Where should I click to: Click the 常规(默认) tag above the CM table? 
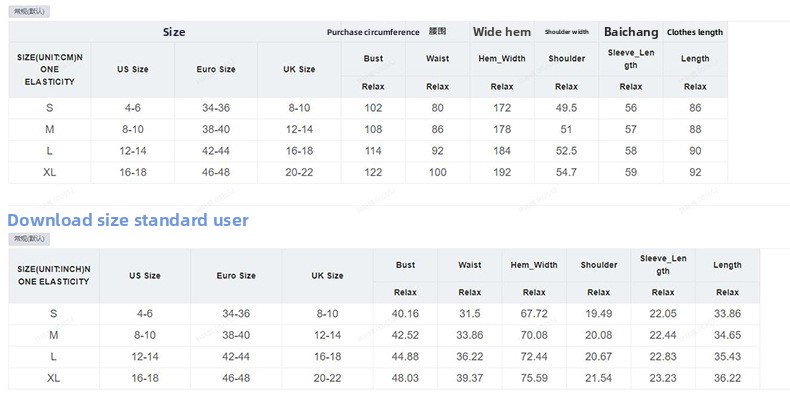click(29, 10)
